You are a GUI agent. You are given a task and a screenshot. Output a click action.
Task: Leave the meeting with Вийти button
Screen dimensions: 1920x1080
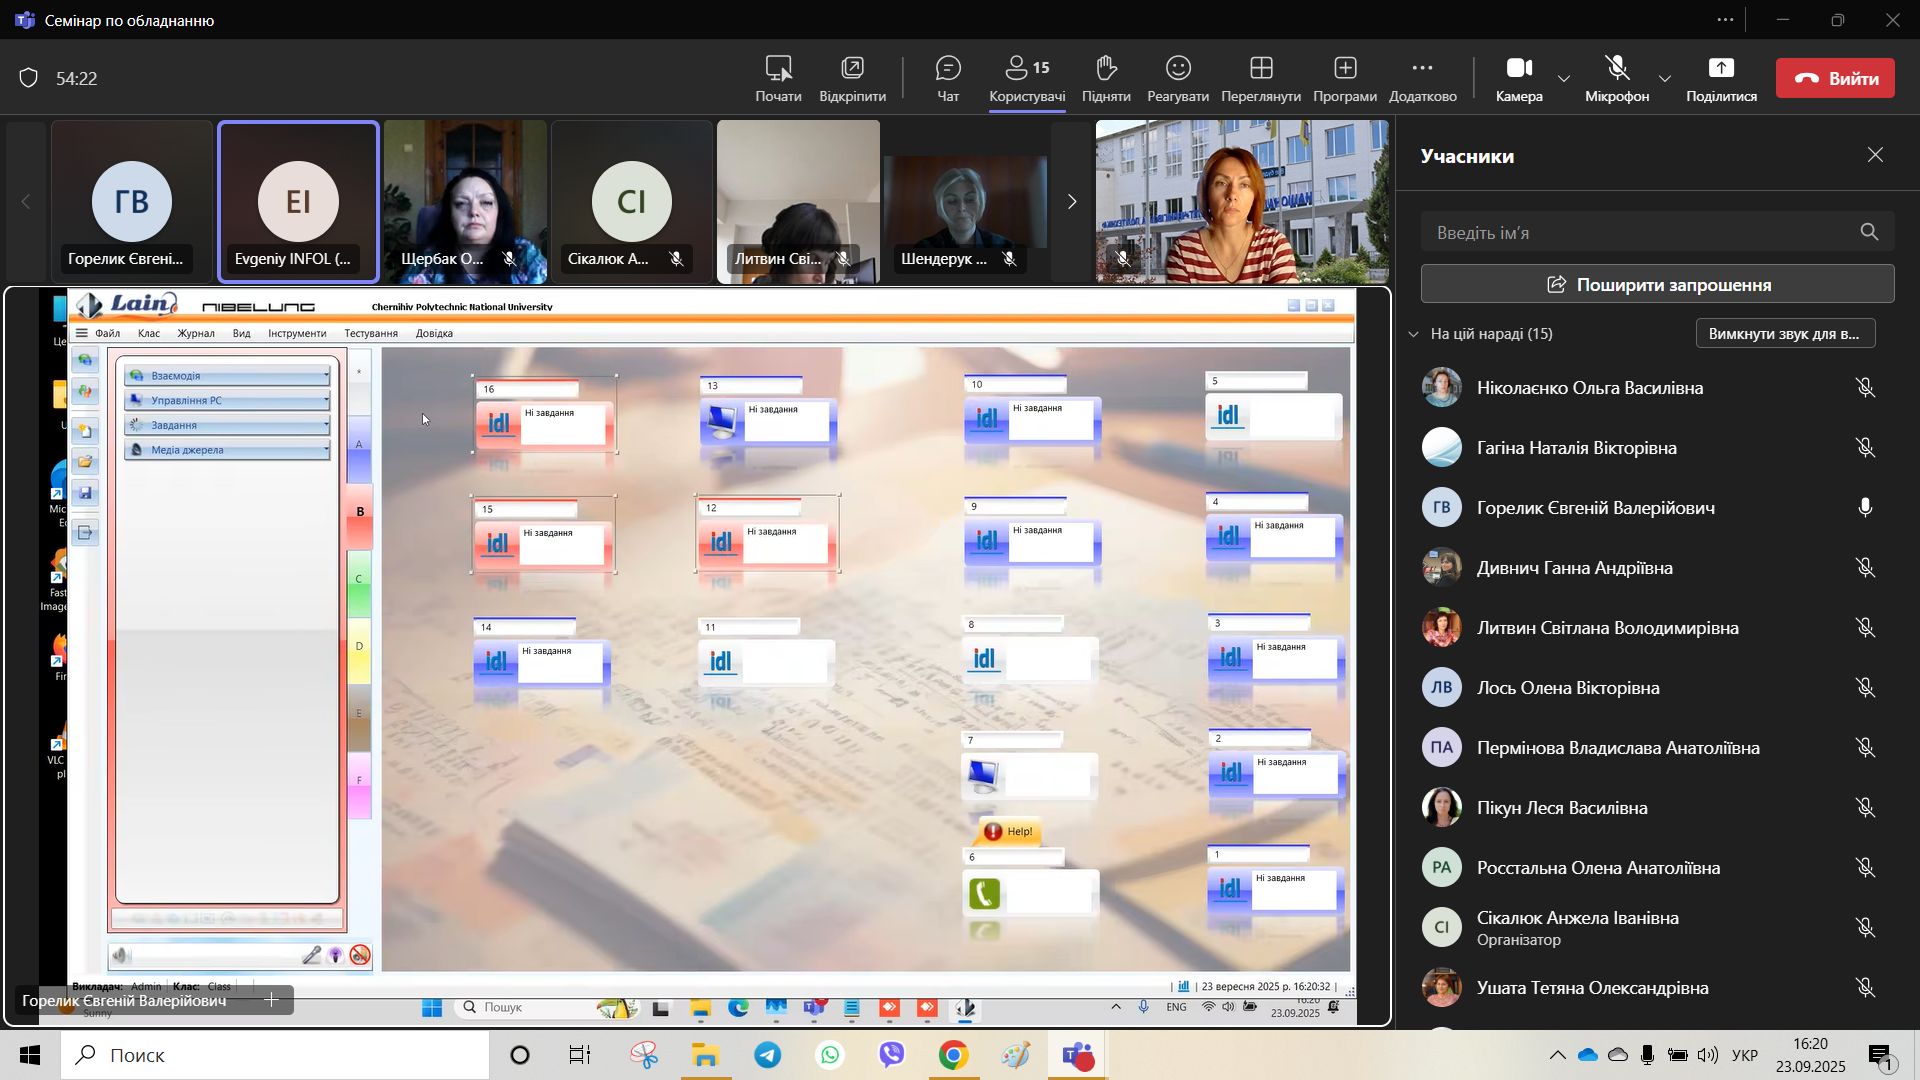[x=1834, y=79]
